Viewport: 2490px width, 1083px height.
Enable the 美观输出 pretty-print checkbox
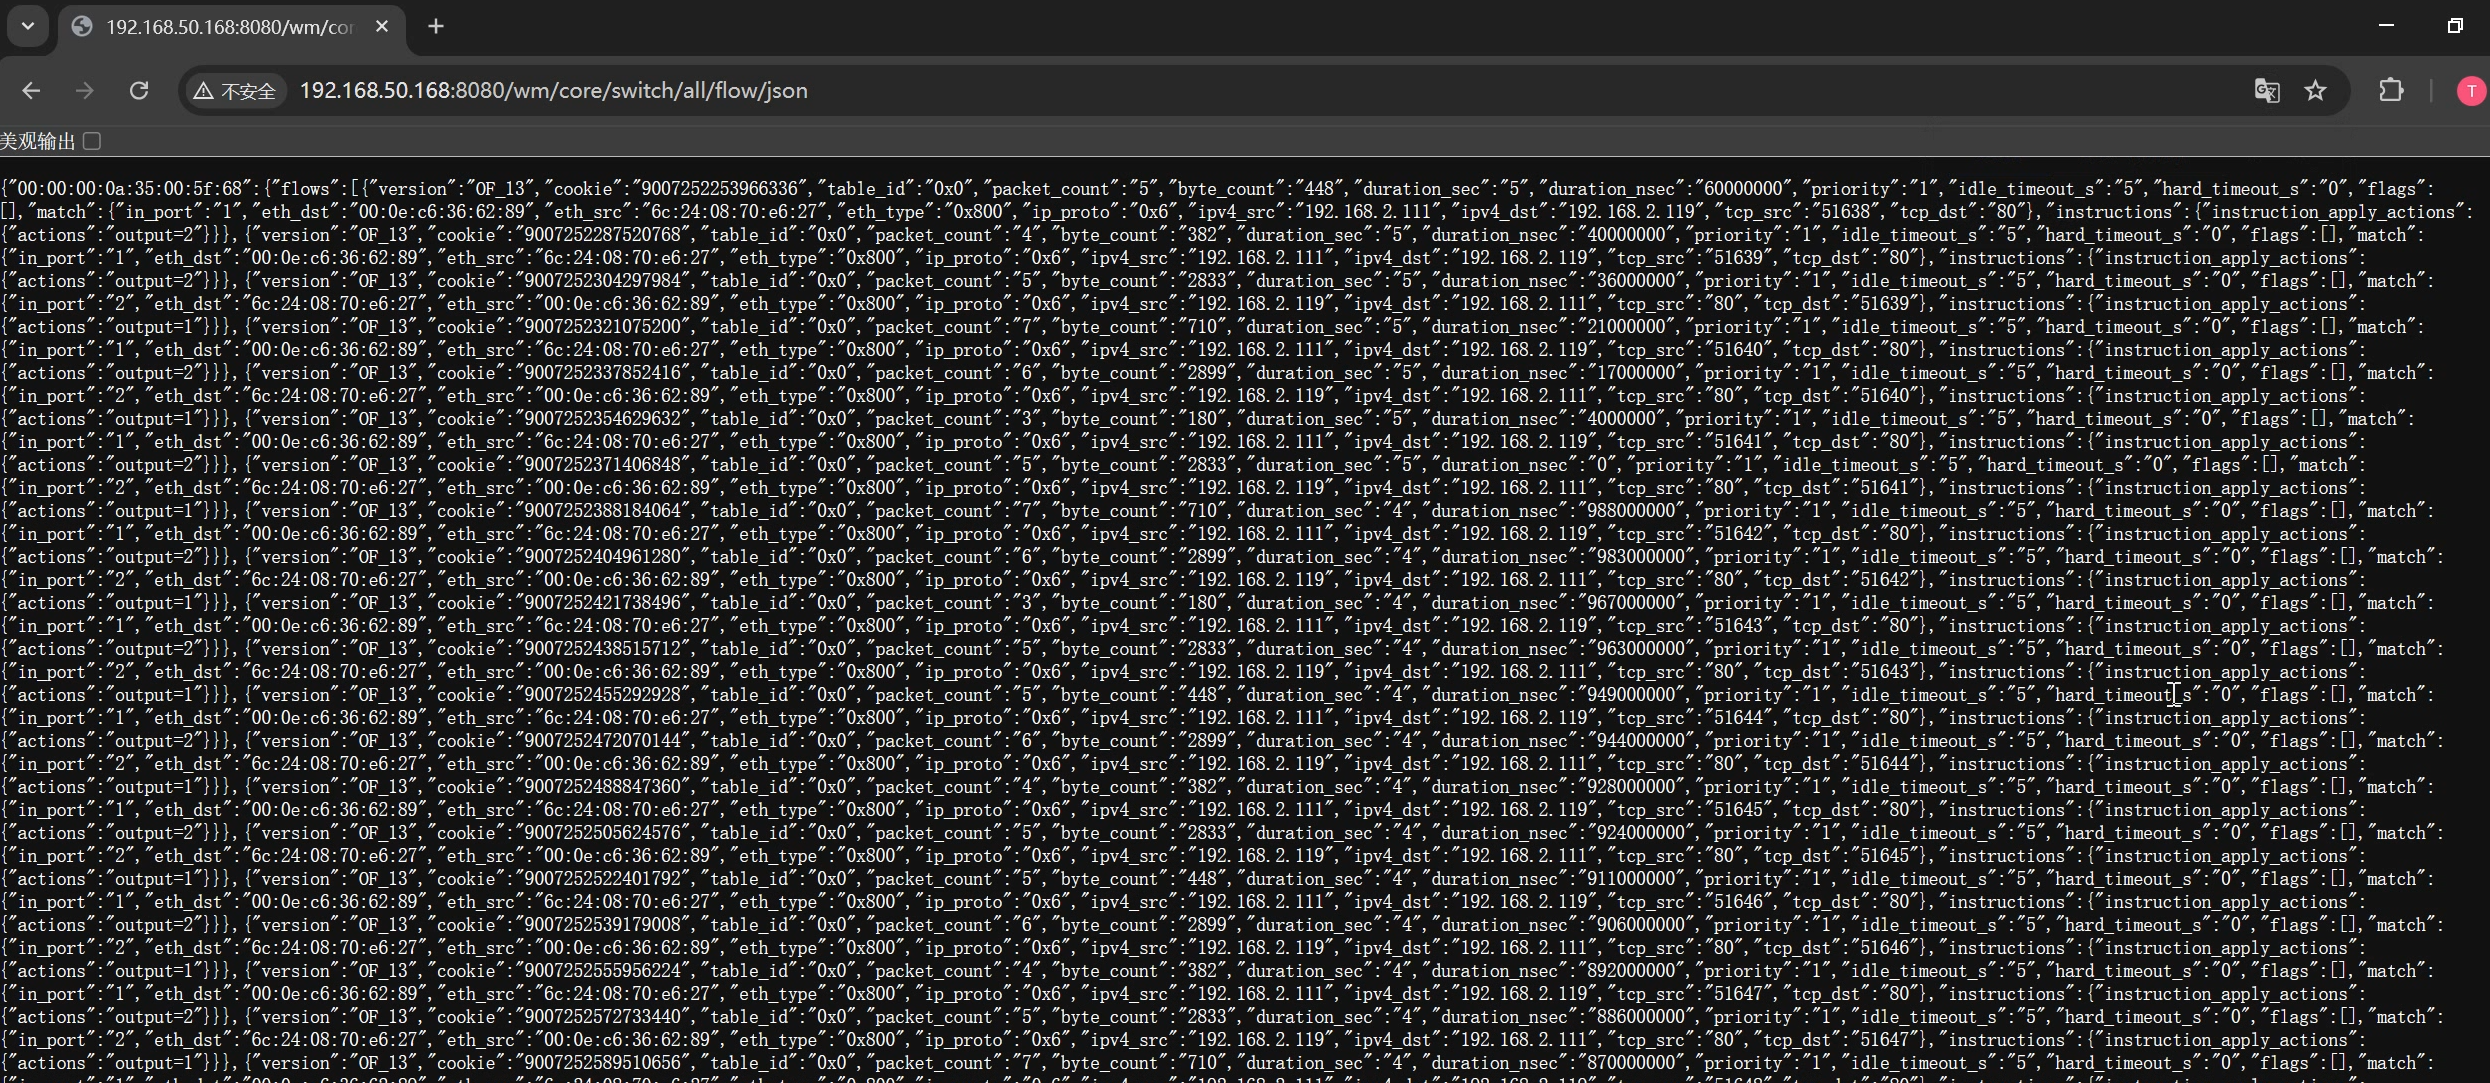point(92,141)
